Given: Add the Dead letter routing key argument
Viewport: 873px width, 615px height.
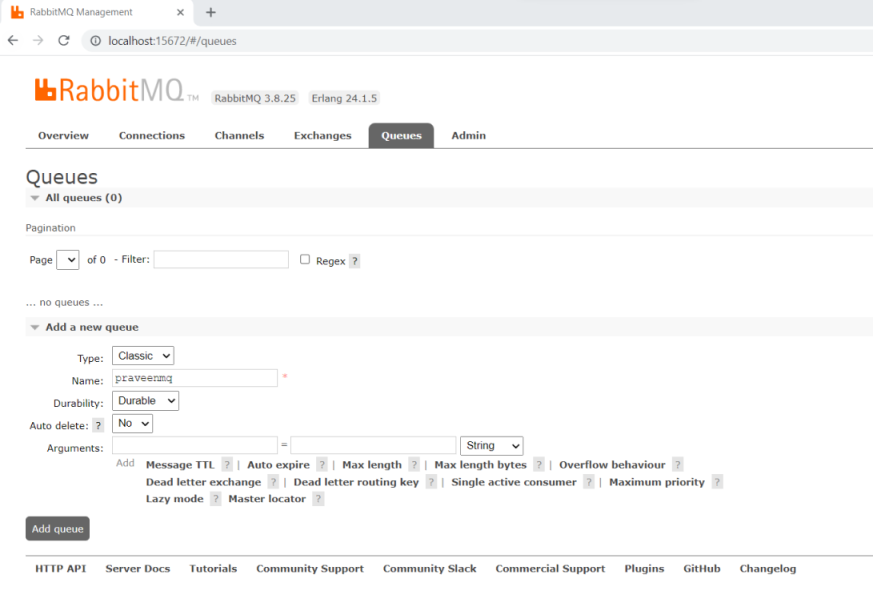Looking at the screenshot, I should point(356,482).
